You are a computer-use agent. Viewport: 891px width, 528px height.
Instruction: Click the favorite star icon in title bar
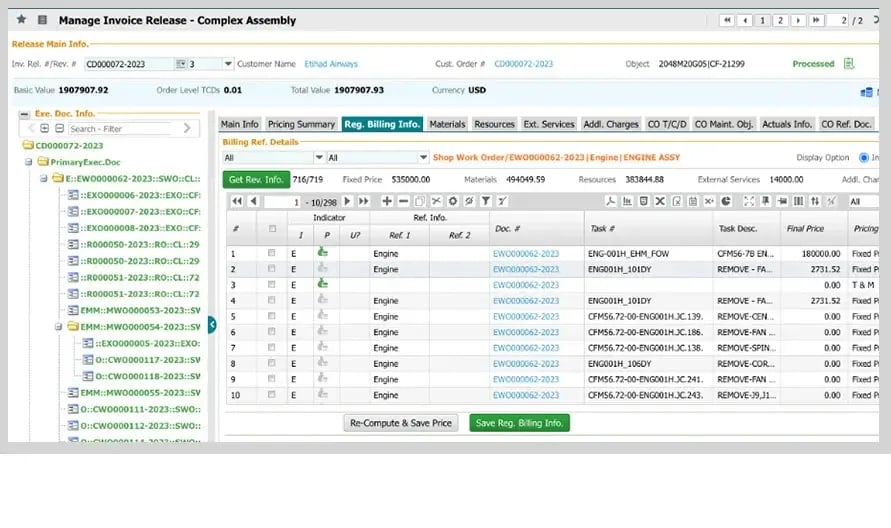click(x=22, y=20)
